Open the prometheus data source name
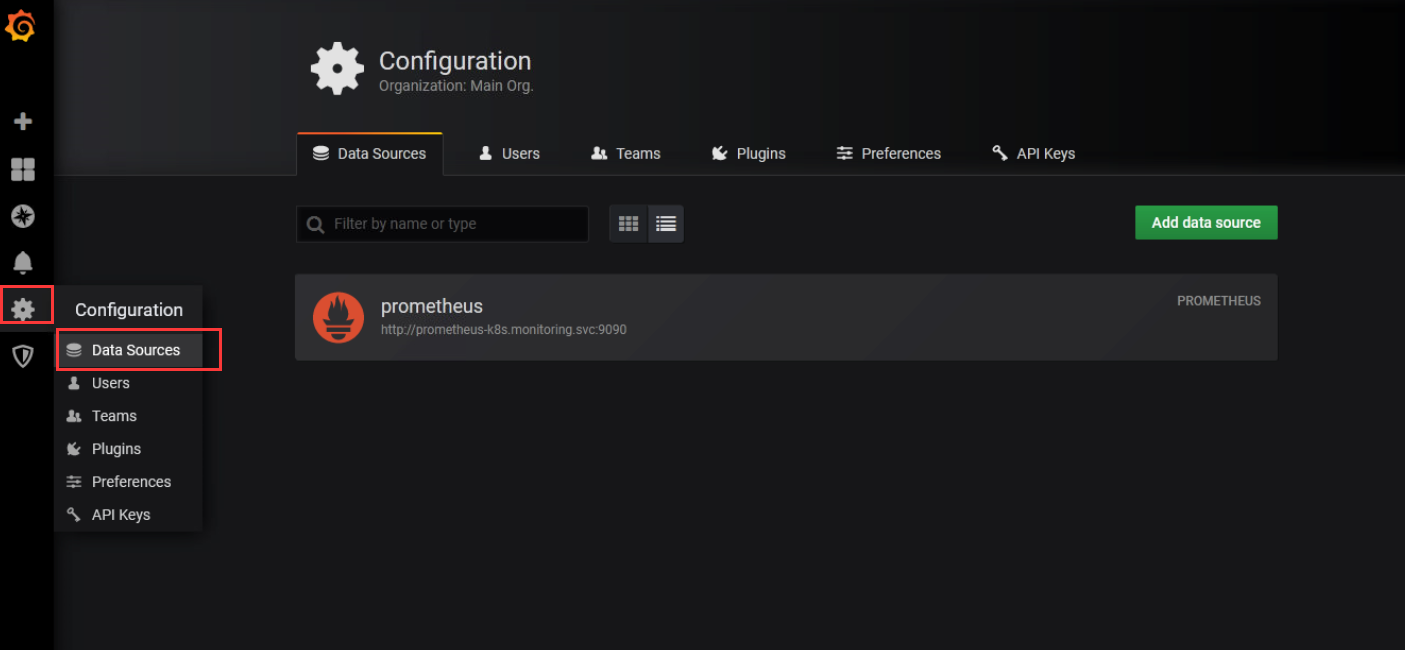Viewport: 1405px width, 650px height. (432, 306)
